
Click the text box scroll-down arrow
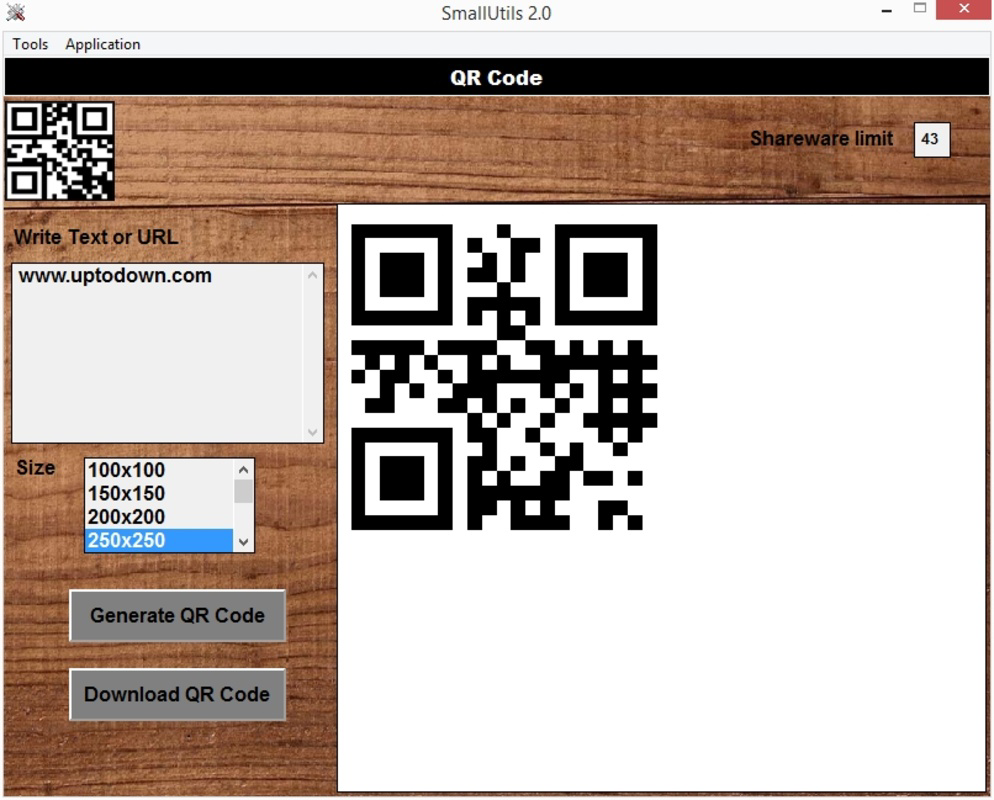click(x=313, y=432)
